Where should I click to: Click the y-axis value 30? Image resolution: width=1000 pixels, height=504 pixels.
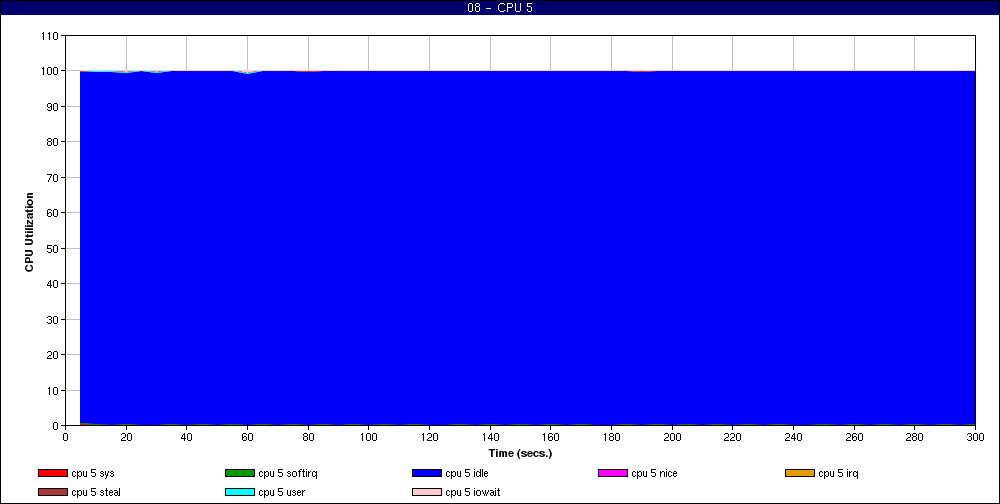52,319
